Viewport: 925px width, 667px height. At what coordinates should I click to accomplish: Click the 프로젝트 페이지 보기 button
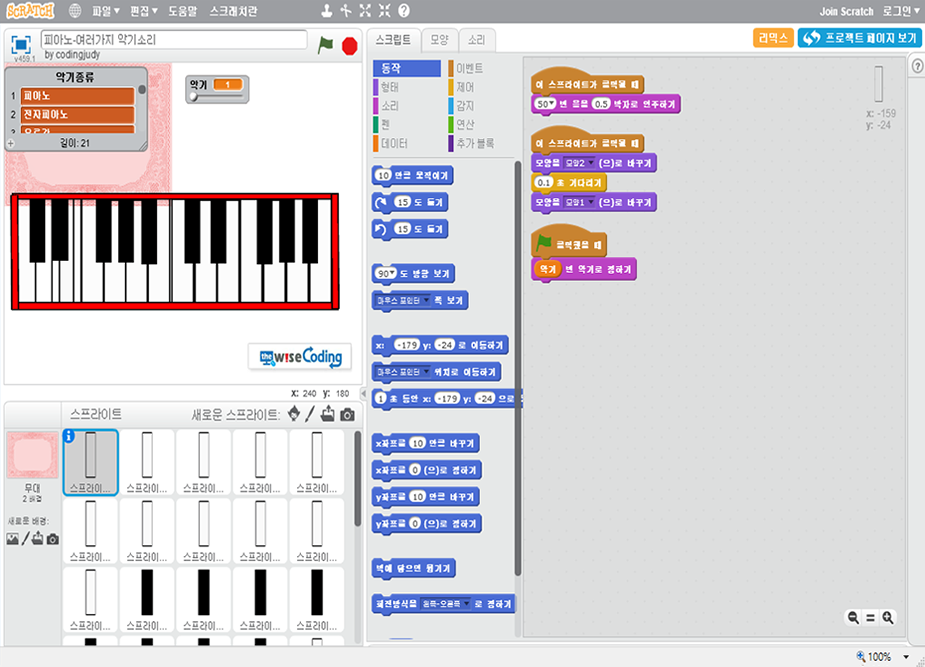(859, 38)
